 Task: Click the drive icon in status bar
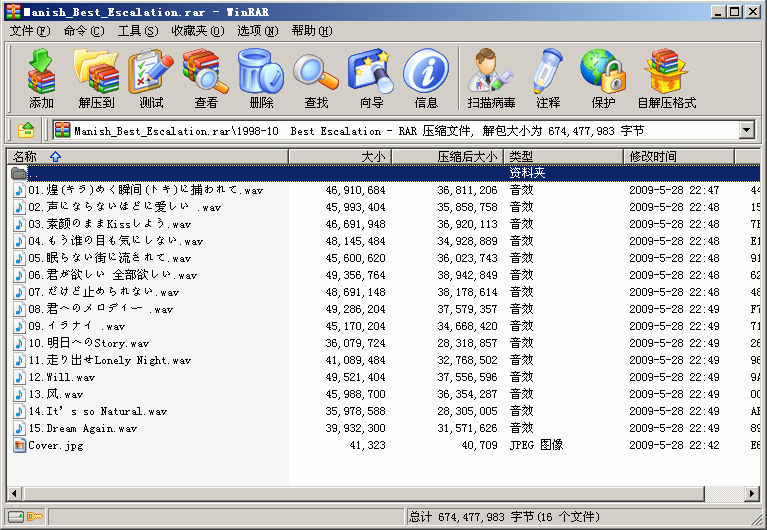(x=16, y=517)
